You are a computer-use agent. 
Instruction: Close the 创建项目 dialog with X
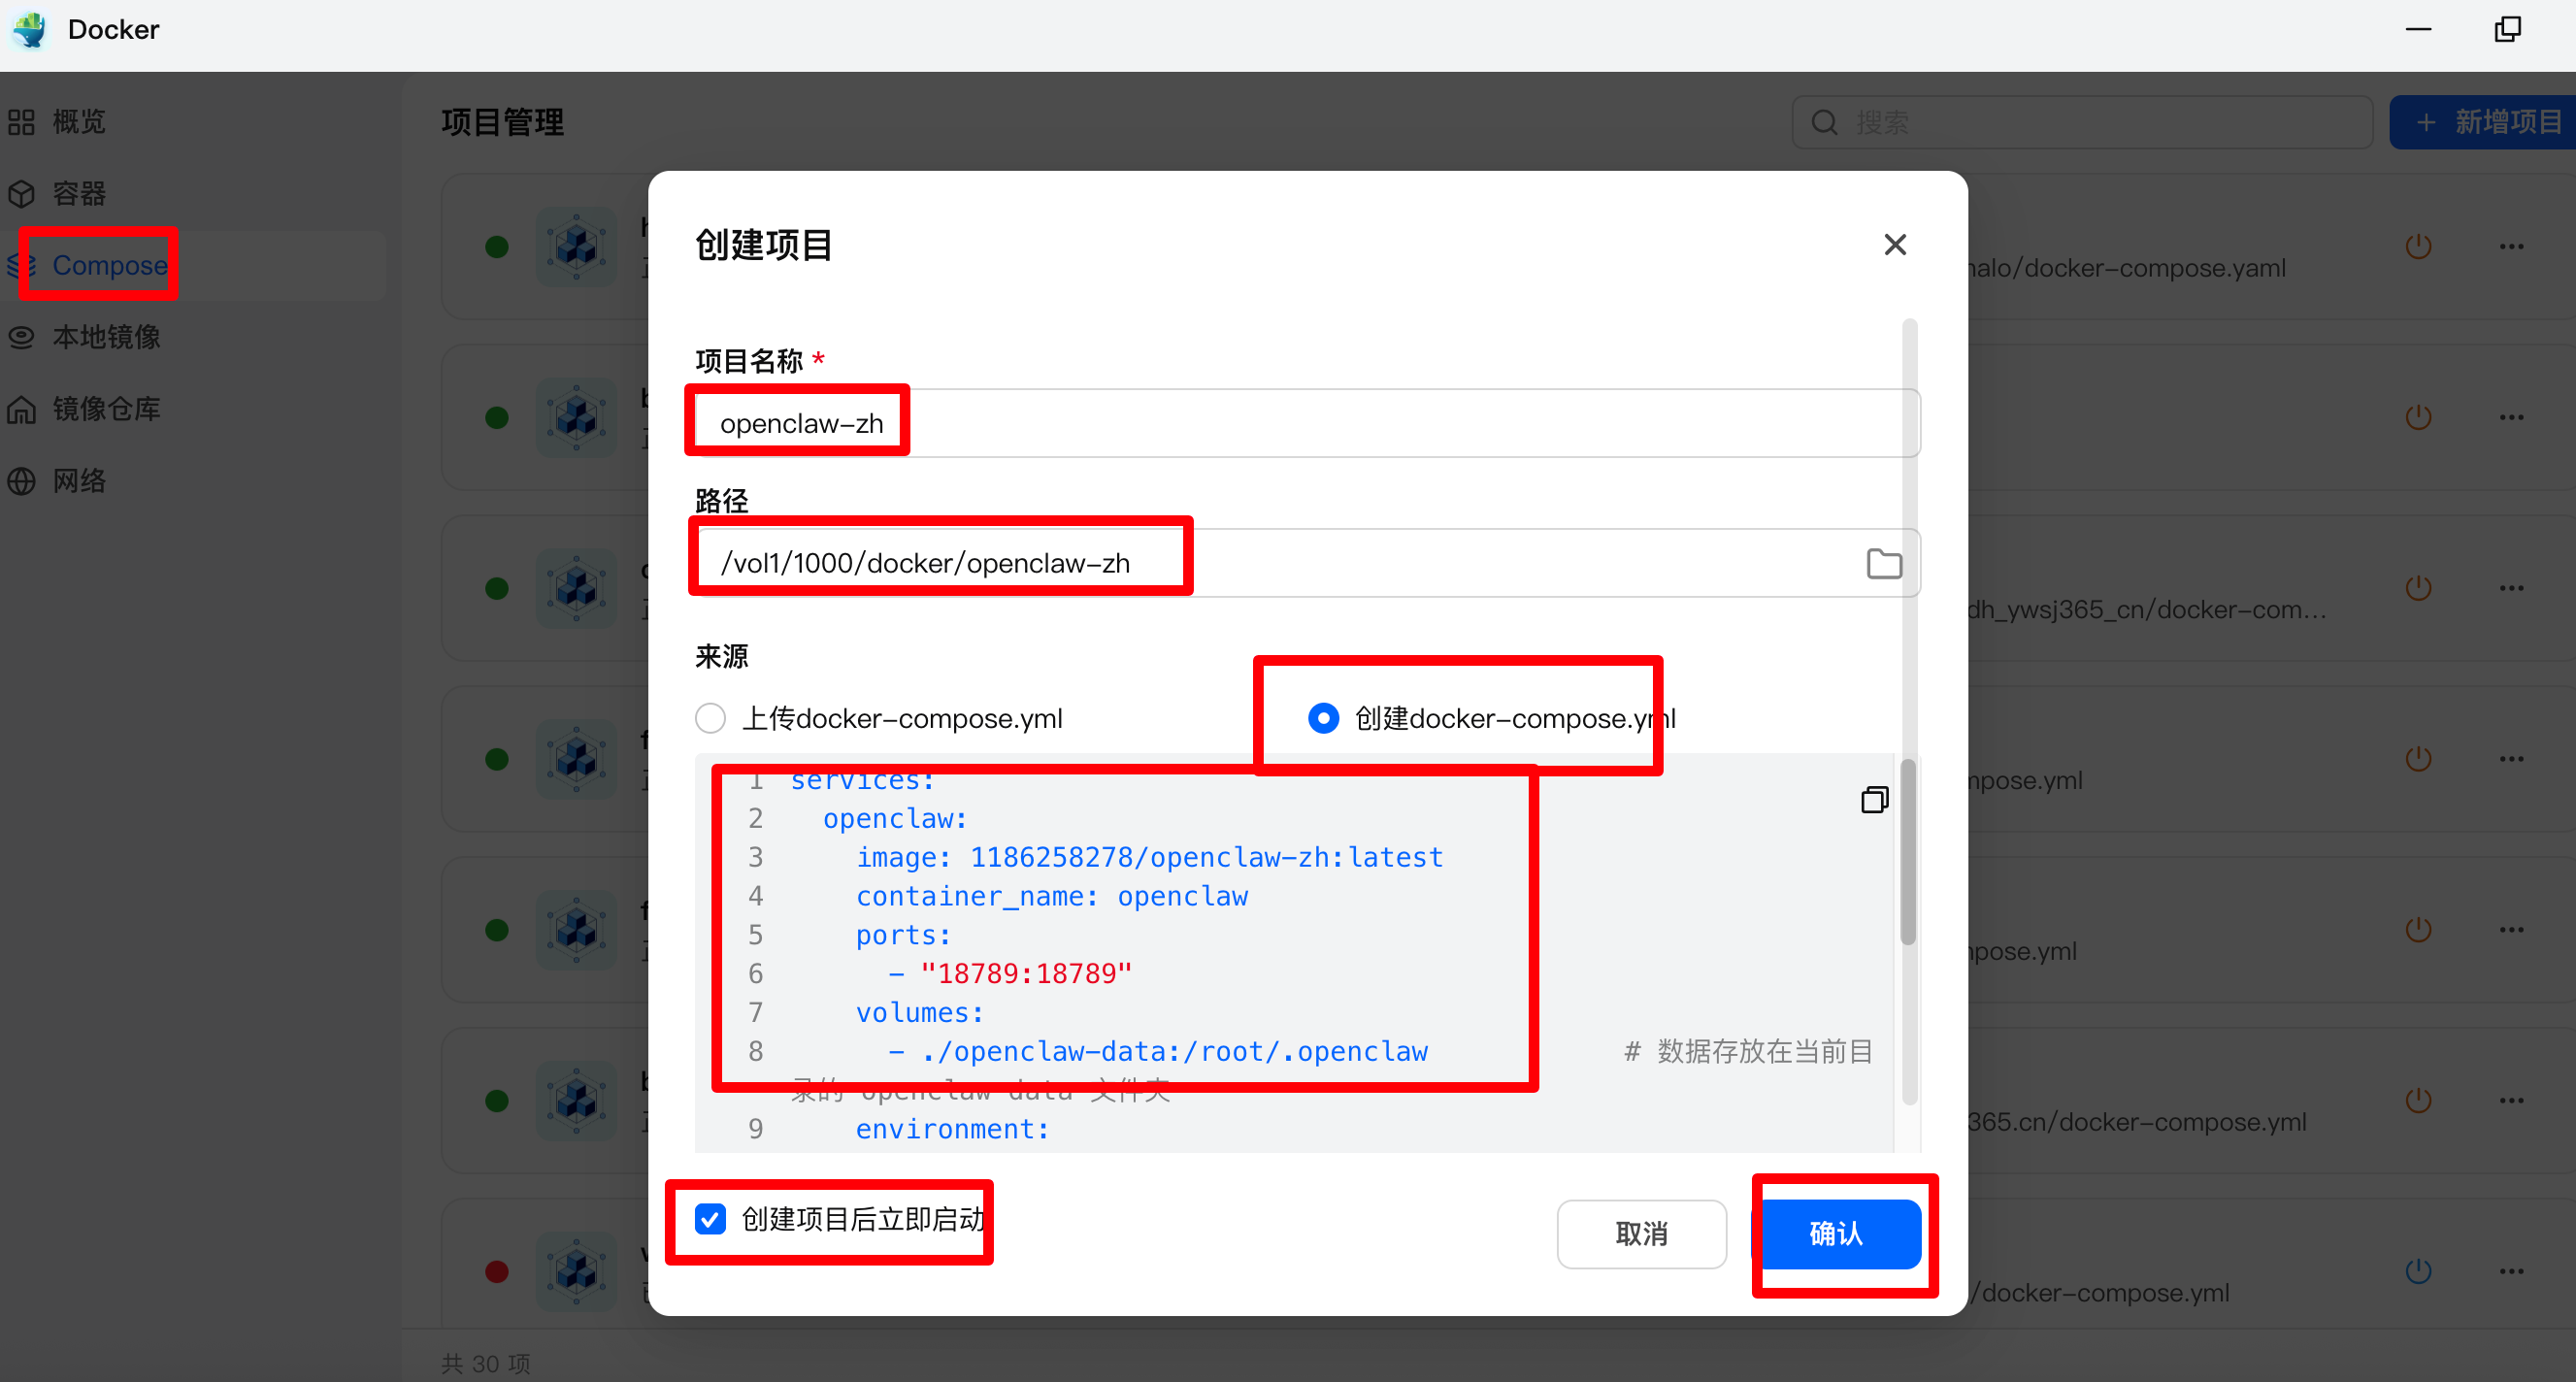[x=1894, y=245]
